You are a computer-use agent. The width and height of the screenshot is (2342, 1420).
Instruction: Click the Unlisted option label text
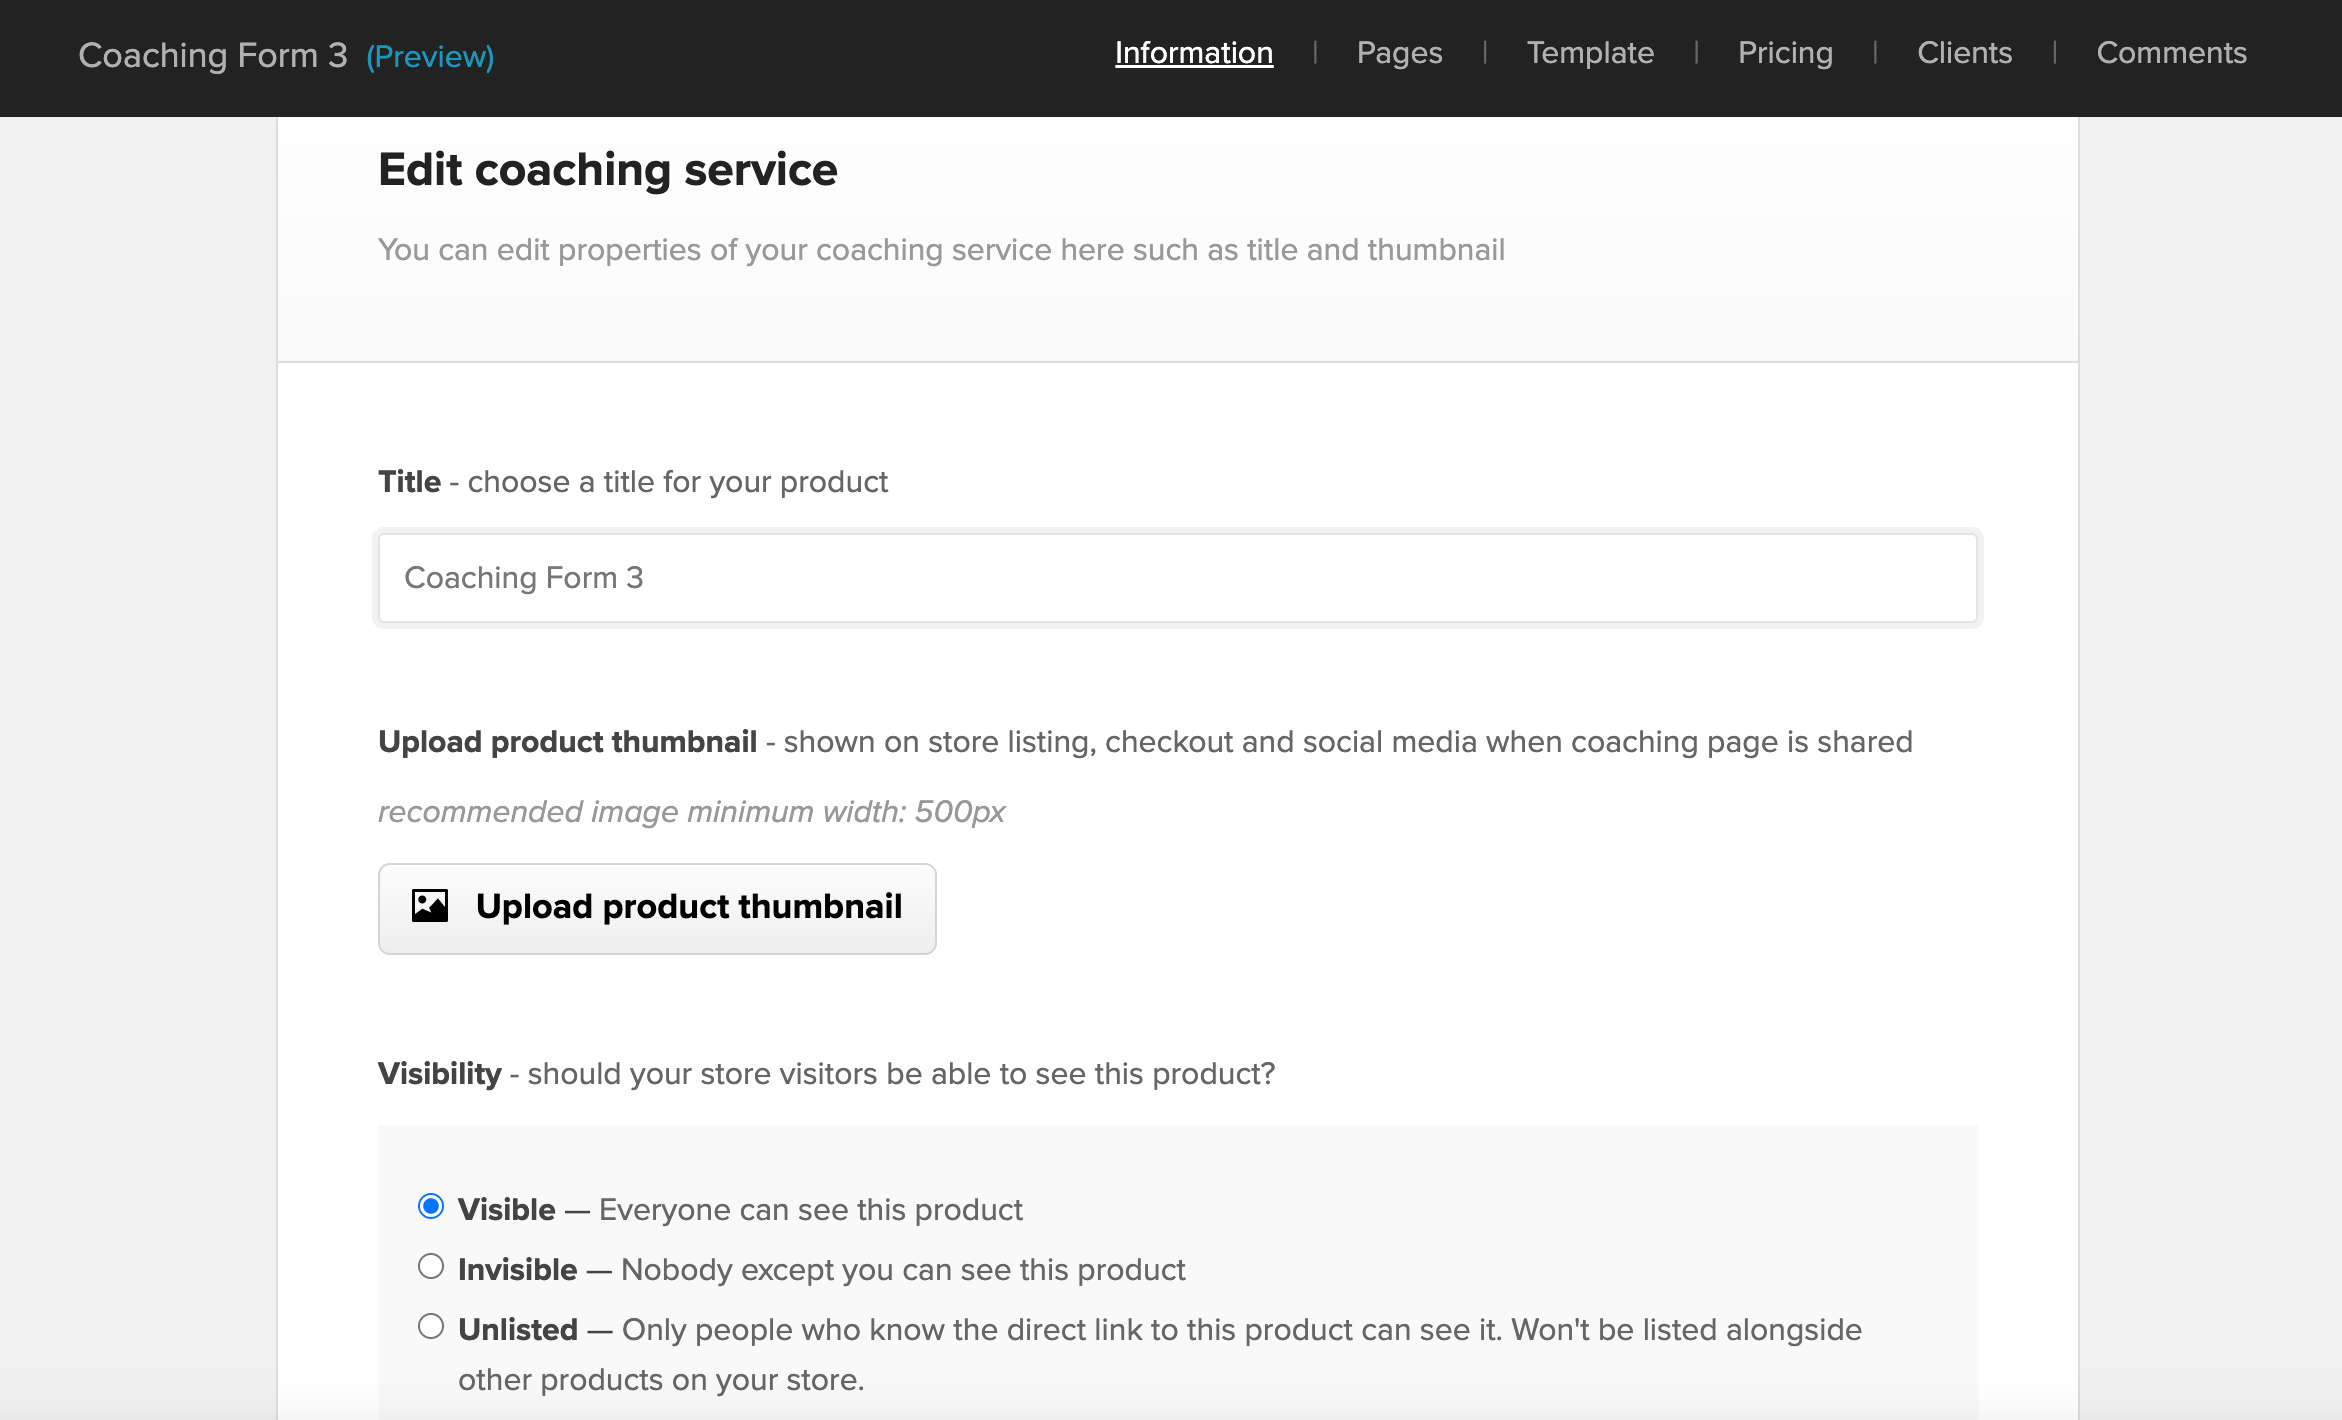tap(518, 1330)
